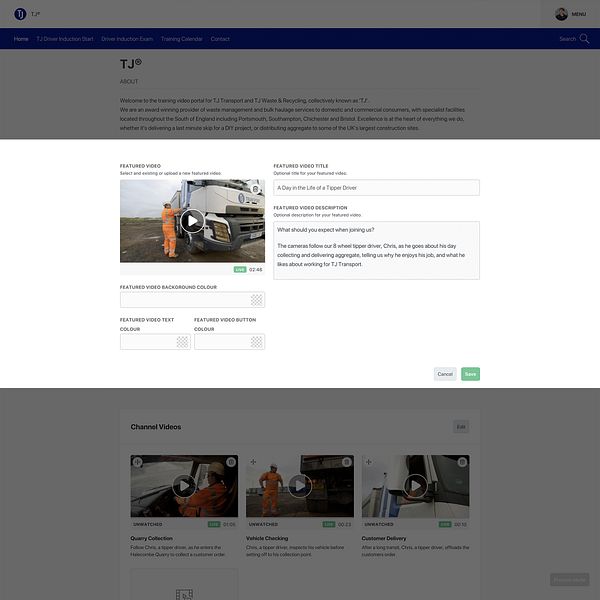Remove Quarry Collection video with trash icon
The height and width of the screenshot is (600, 600).
click(231, 462)
